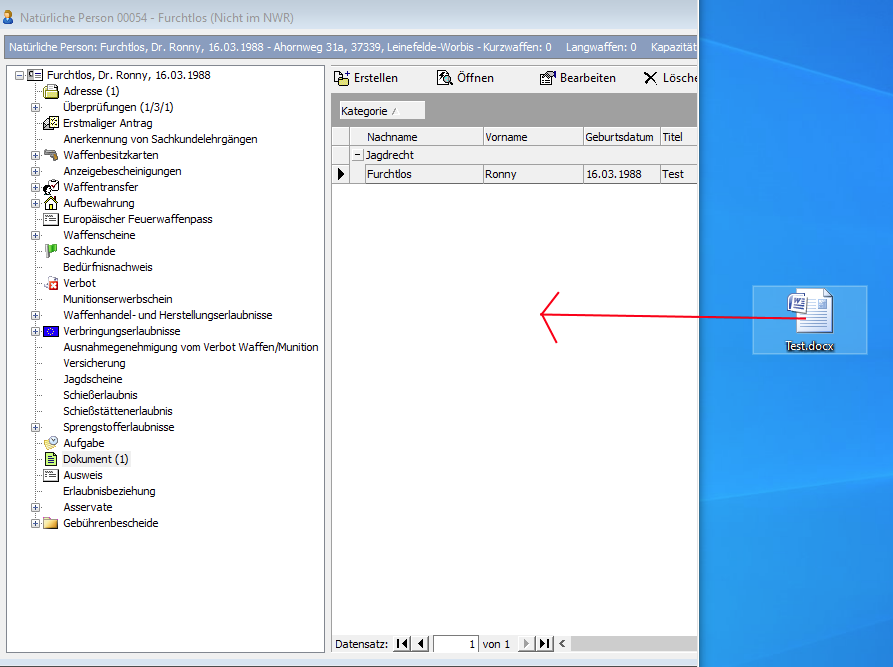
Task: Click the Bearbeiten toolbar button
Action: (577, 78)
